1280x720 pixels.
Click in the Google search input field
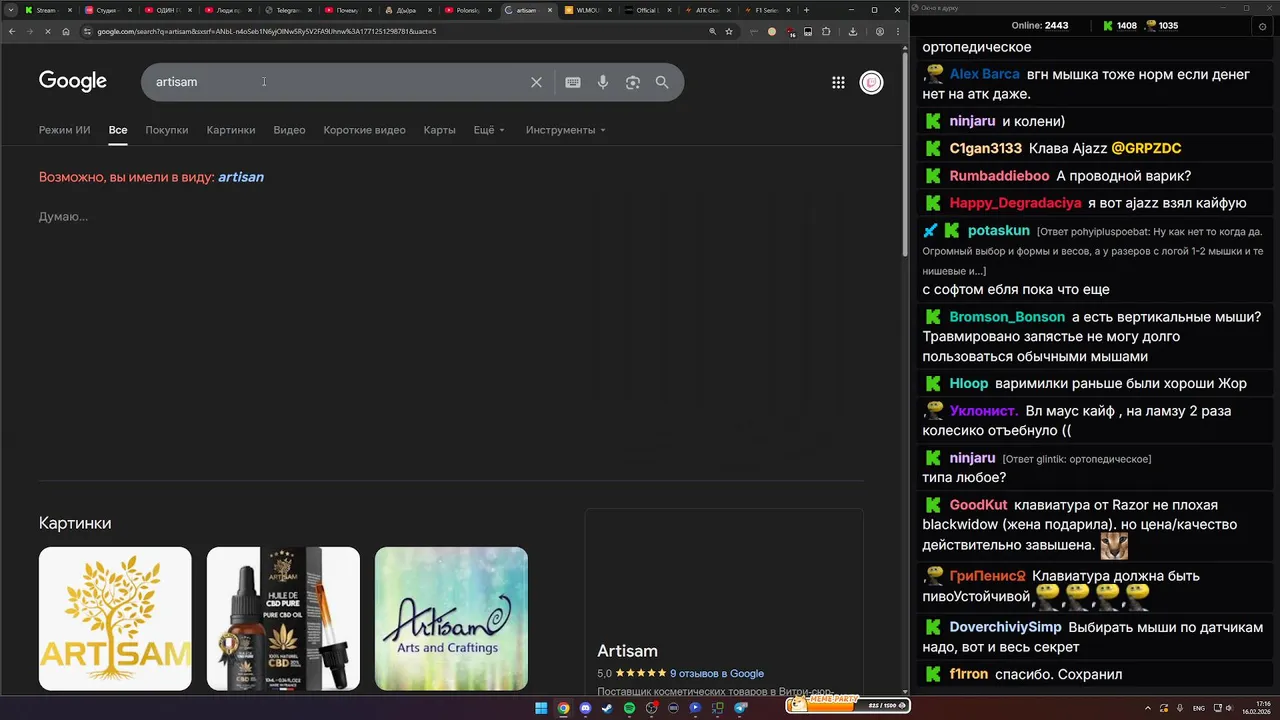coord(340,82)
